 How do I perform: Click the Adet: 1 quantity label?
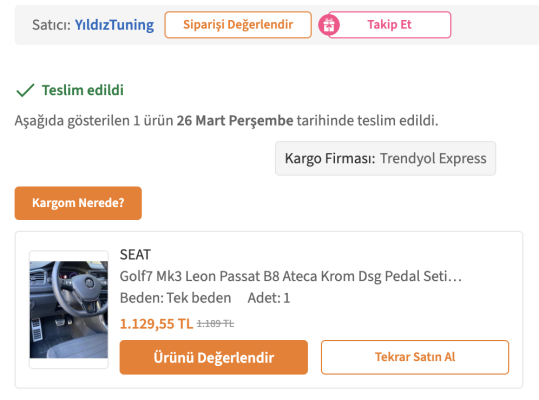269,298
